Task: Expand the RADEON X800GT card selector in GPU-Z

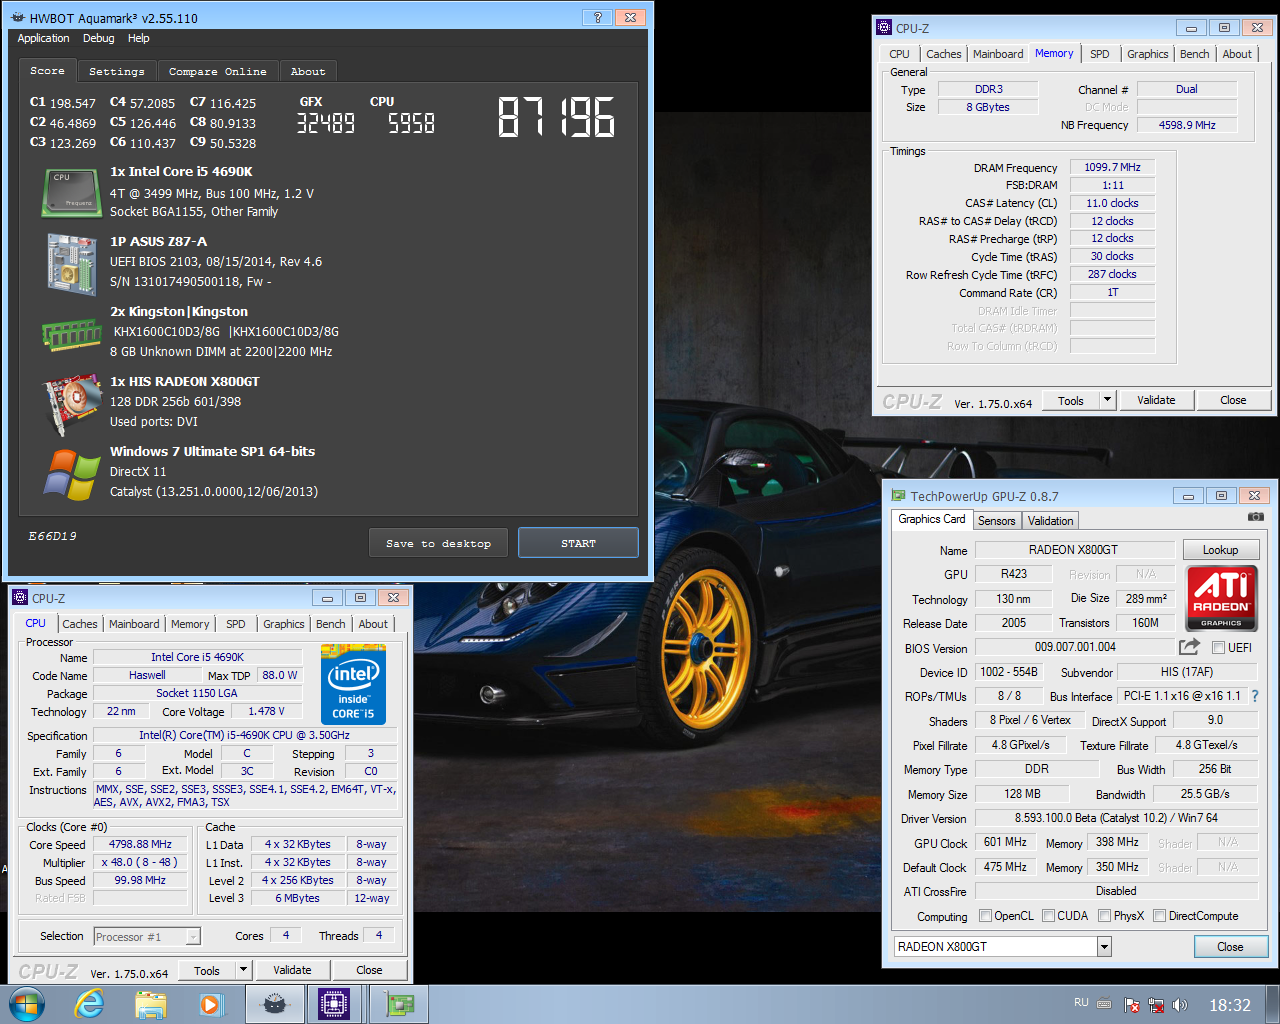Action: [1104, 946]
